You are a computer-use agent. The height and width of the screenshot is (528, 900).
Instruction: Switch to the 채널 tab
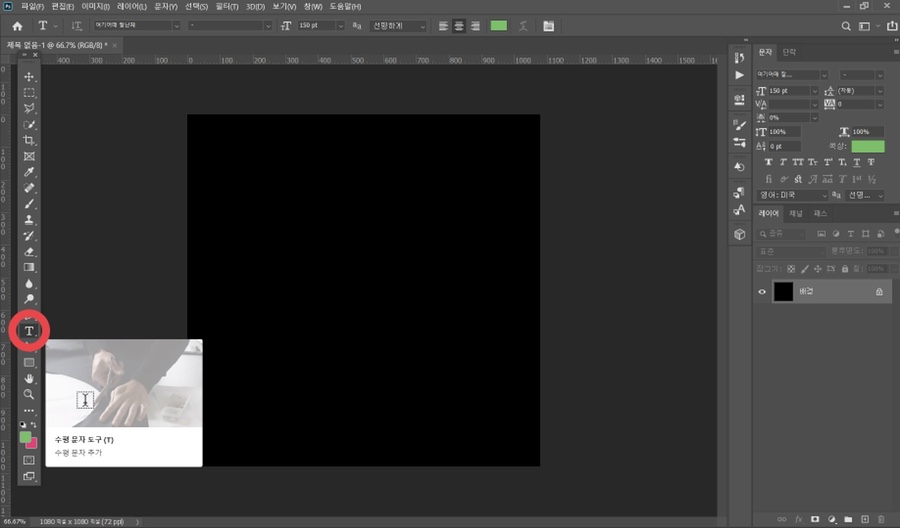796,213
